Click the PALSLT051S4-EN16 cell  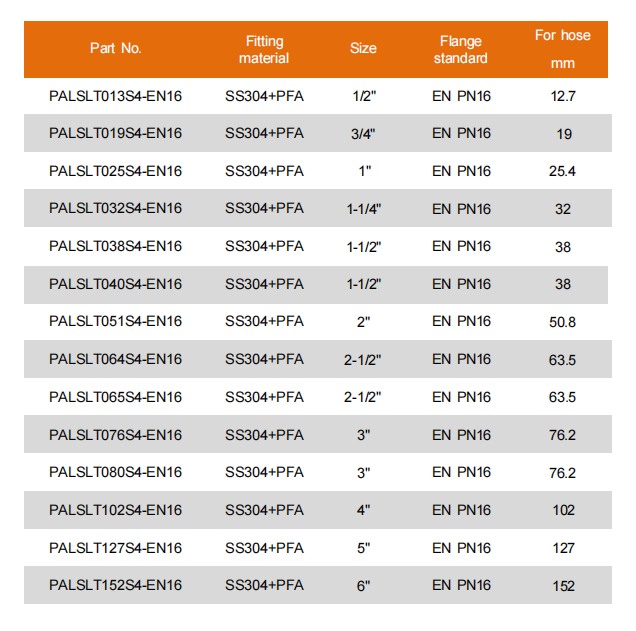(x=116, y=322)
